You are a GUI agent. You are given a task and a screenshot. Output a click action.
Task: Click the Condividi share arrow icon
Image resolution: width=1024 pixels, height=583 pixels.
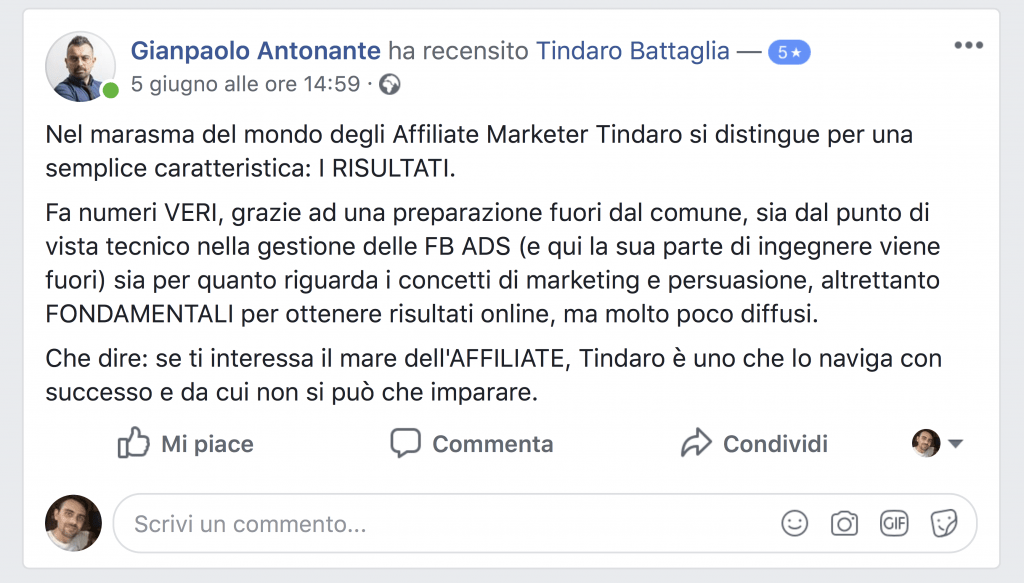point(696,443)
